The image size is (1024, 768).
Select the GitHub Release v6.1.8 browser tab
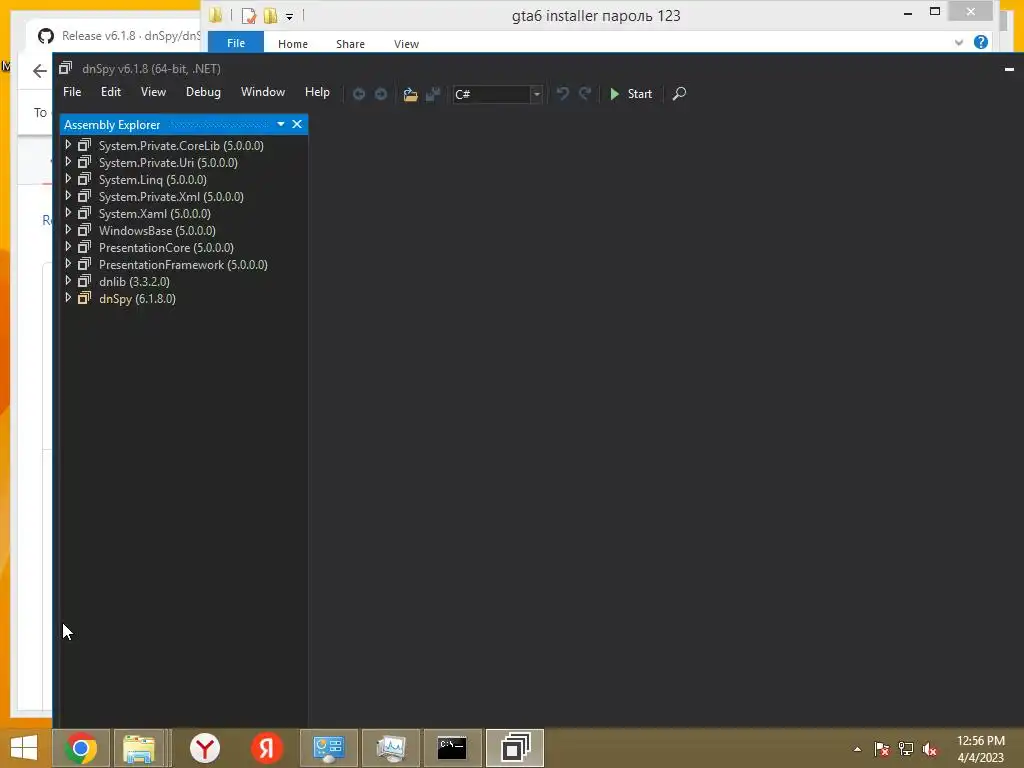[x=118, y=36]
